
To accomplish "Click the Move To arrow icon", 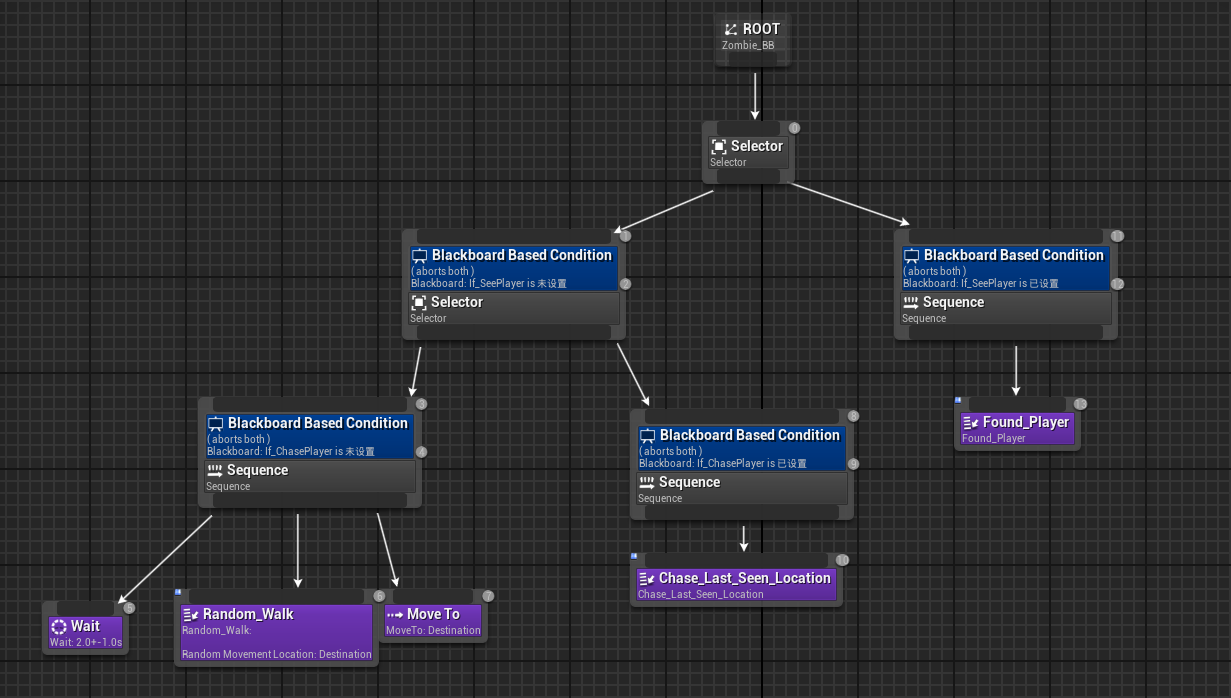I will click(393, 614).
